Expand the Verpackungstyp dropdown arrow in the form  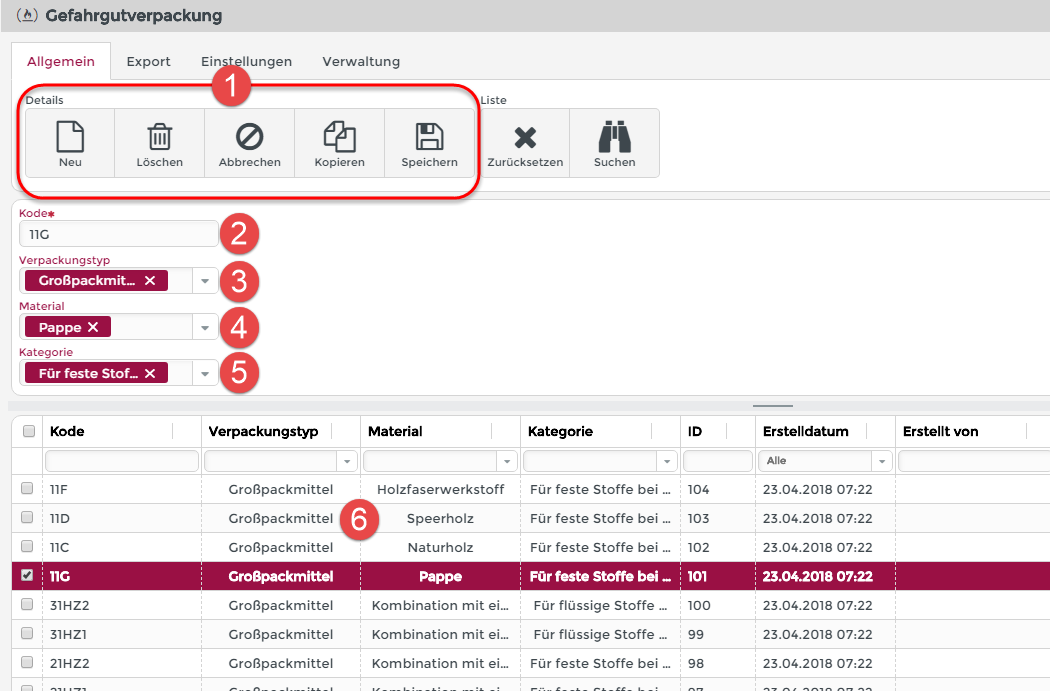(204, 281)
